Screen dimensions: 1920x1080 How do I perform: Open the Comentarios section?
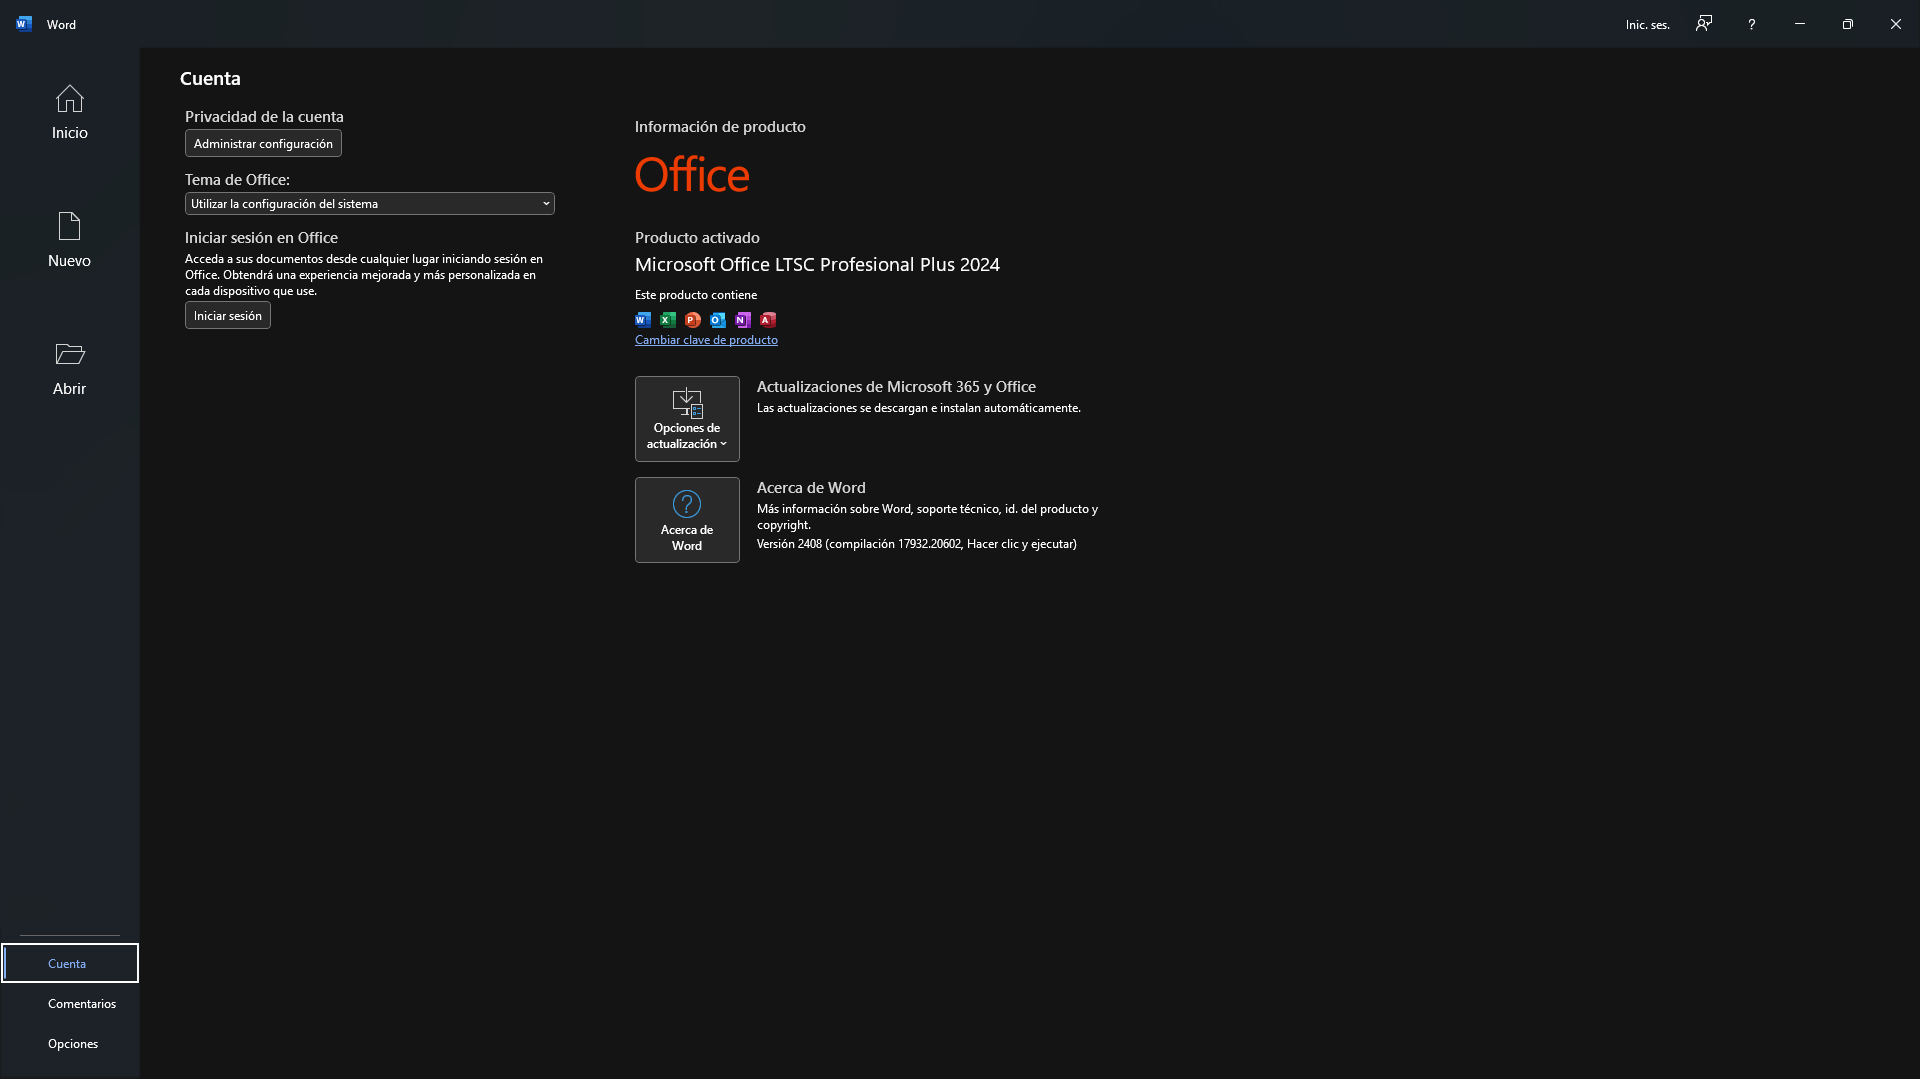(x=83, y=1003)
